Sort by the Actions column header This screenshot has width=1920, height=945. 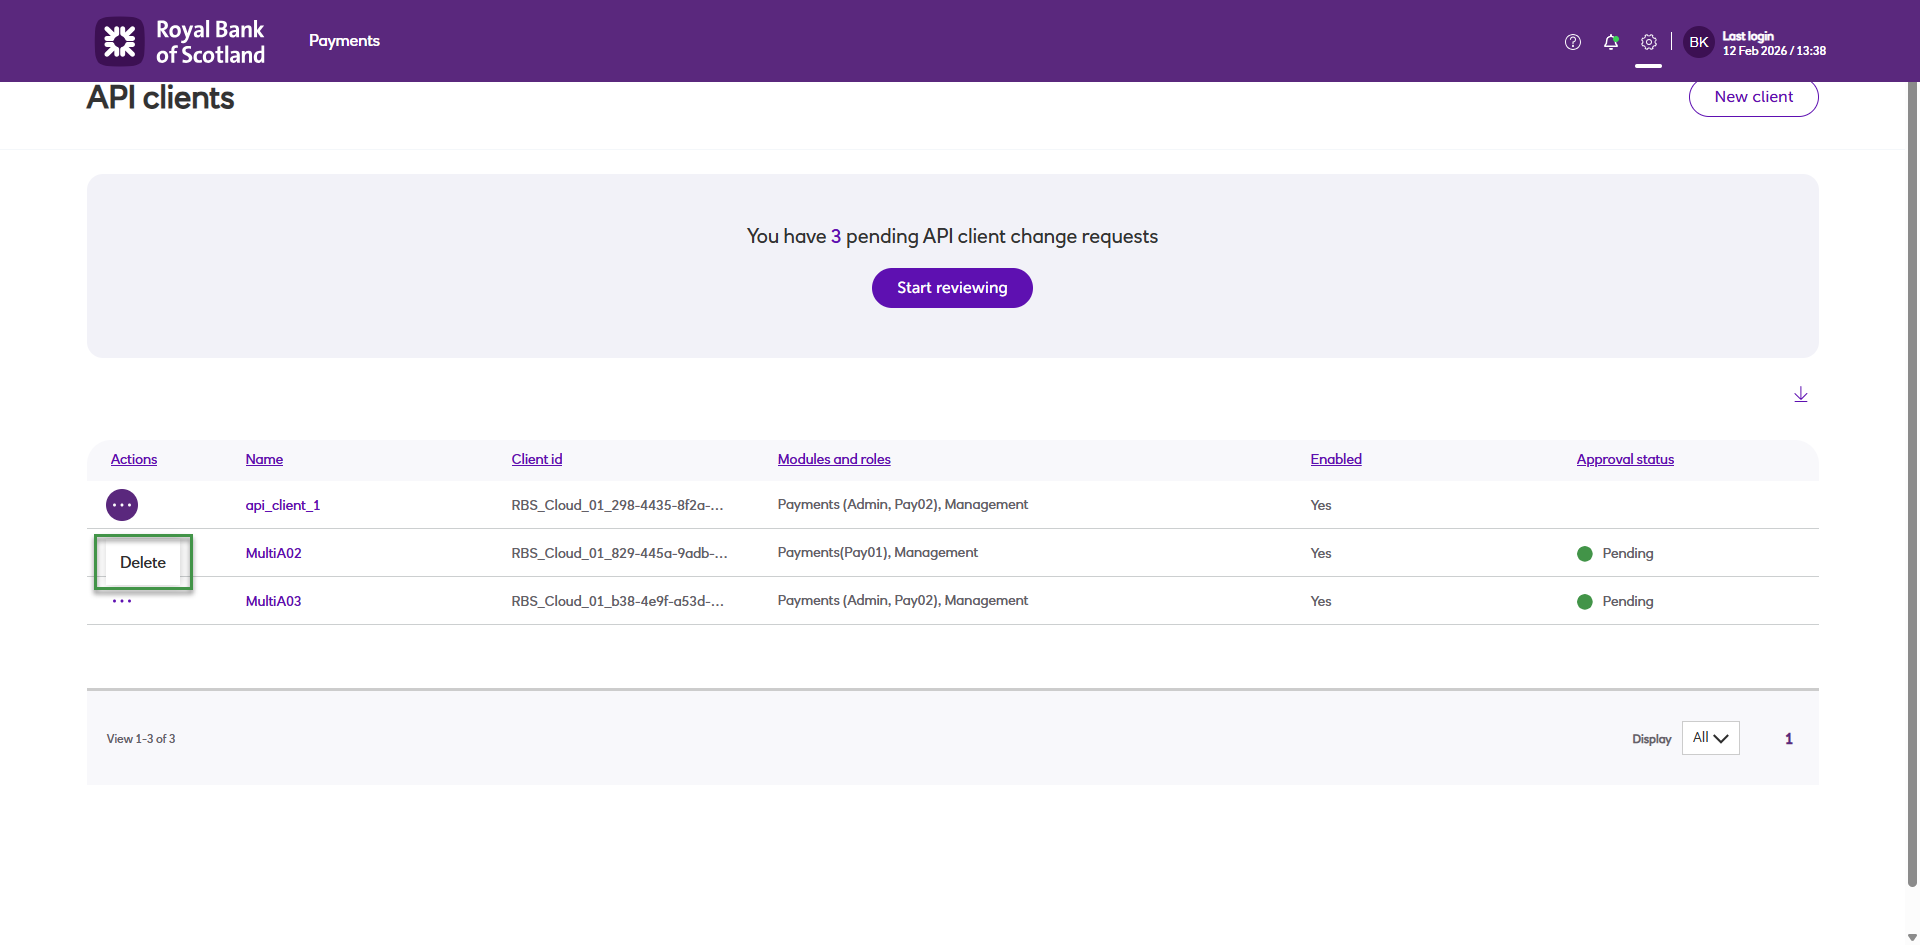pyautogui.click(x=134, y=459)
